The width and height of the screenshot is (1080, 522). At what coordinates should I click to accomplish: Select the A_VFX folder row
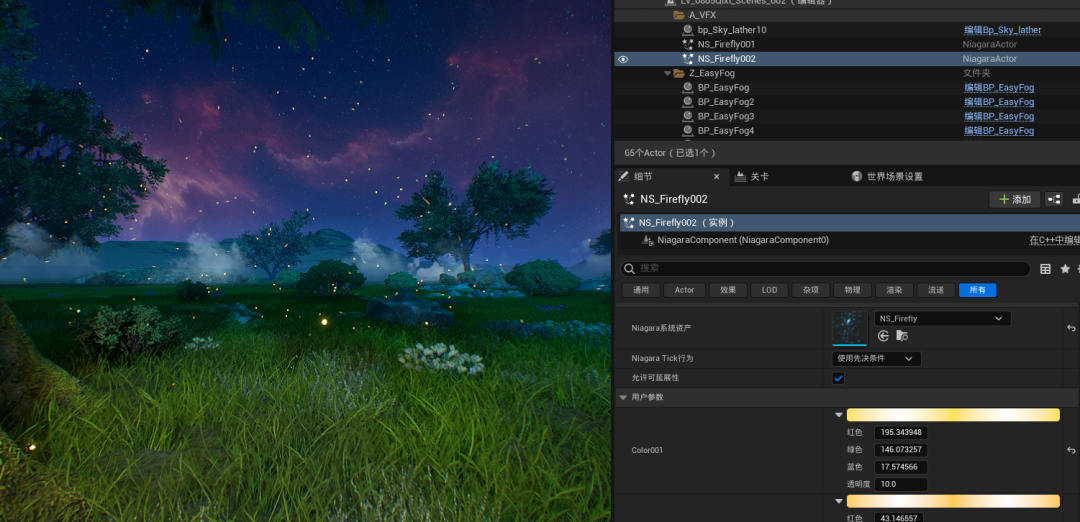847,15
